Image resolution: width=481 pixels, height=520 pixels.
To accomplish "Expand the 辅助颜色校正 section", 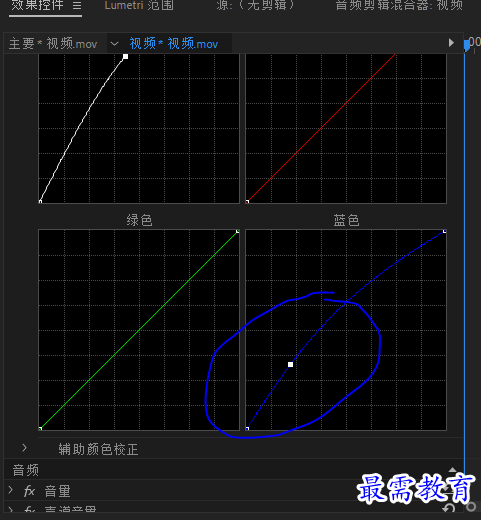I will pyautogui.click(x=24, y=448).
